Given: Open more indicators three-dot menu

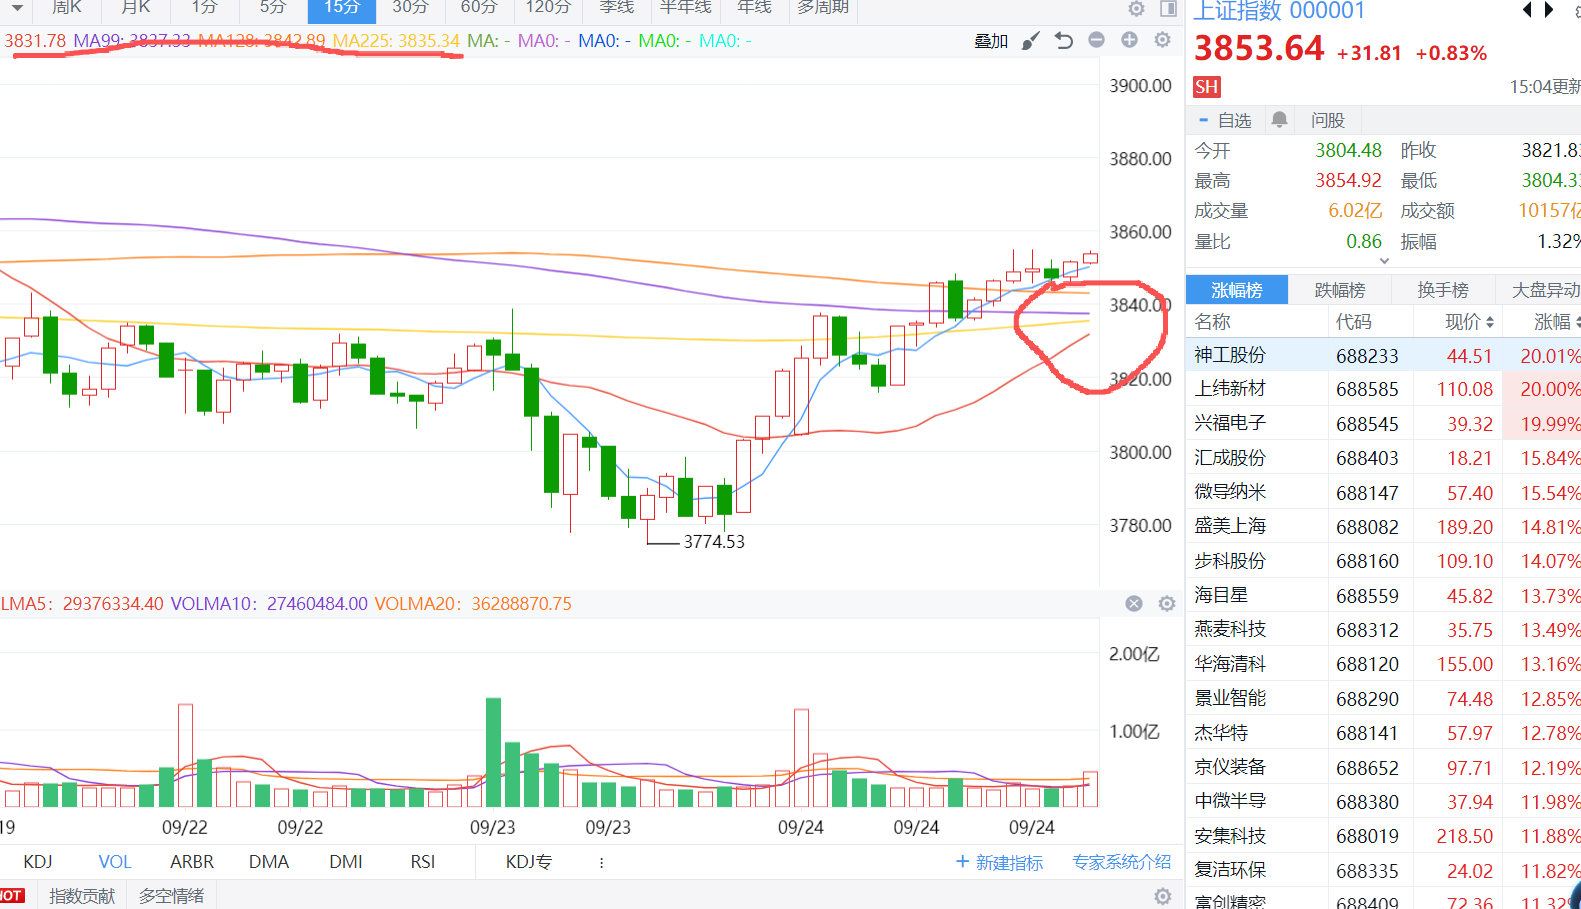Looking at the screenshot, I should click(x=601, y=862).
